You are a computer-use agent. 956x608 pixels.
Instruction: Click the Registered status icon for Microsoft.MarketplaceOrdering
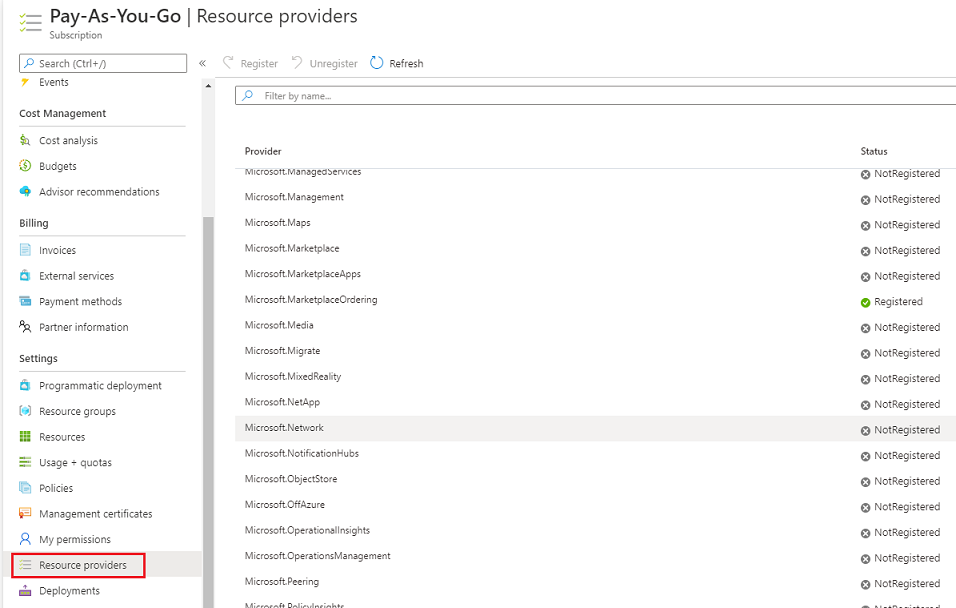click(868, 301)
